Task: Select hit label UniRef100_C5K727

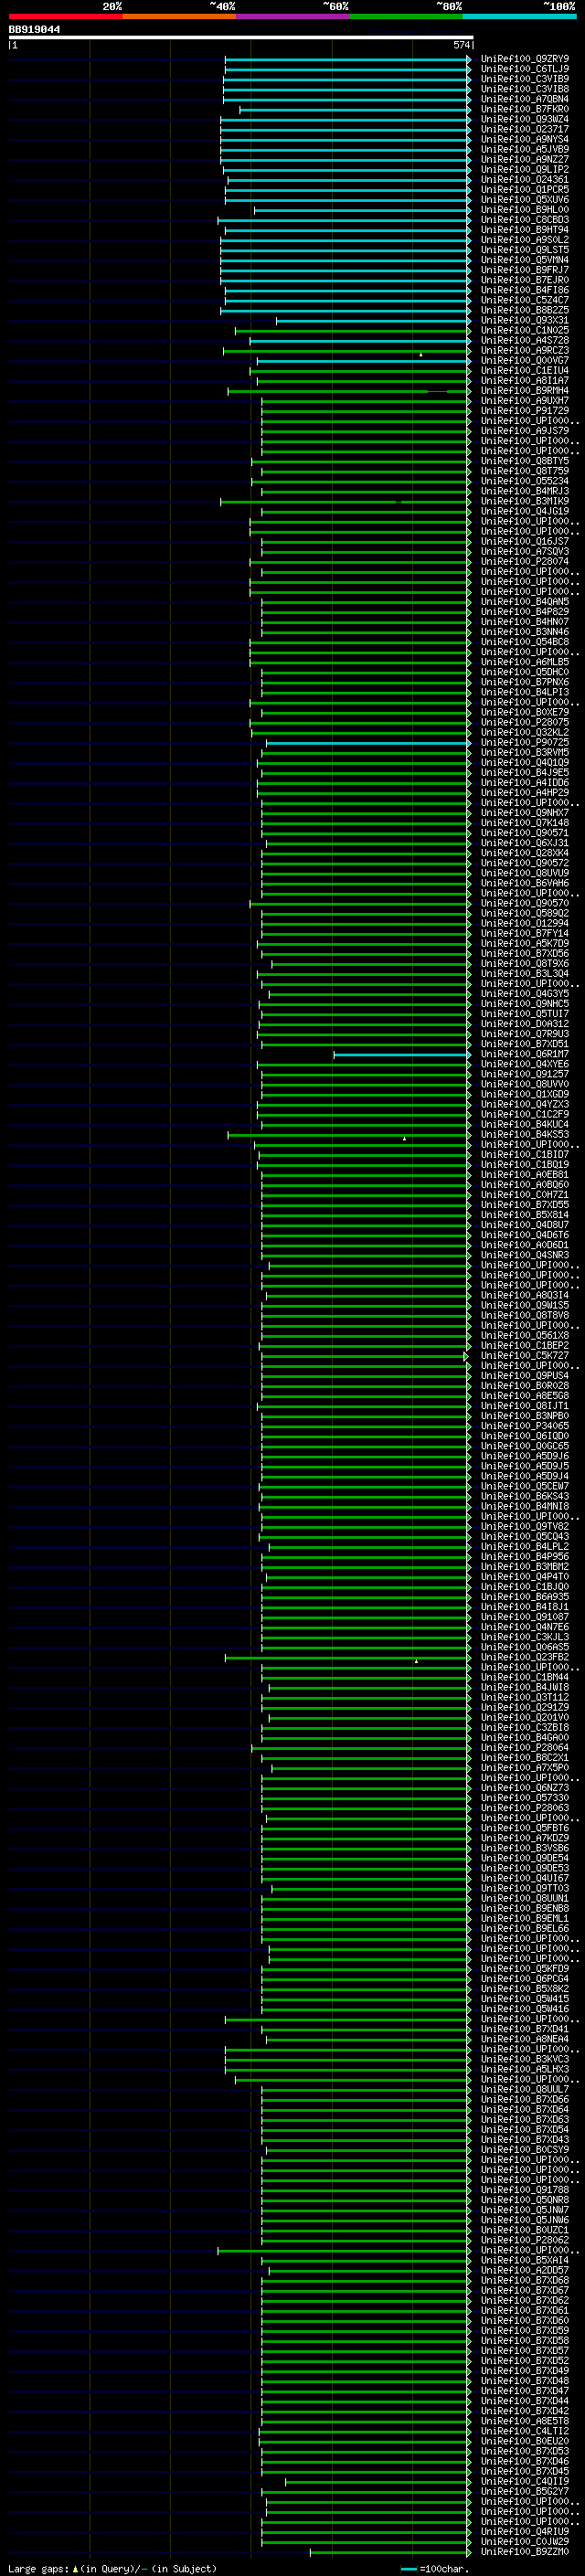Action: [524, 1356]
